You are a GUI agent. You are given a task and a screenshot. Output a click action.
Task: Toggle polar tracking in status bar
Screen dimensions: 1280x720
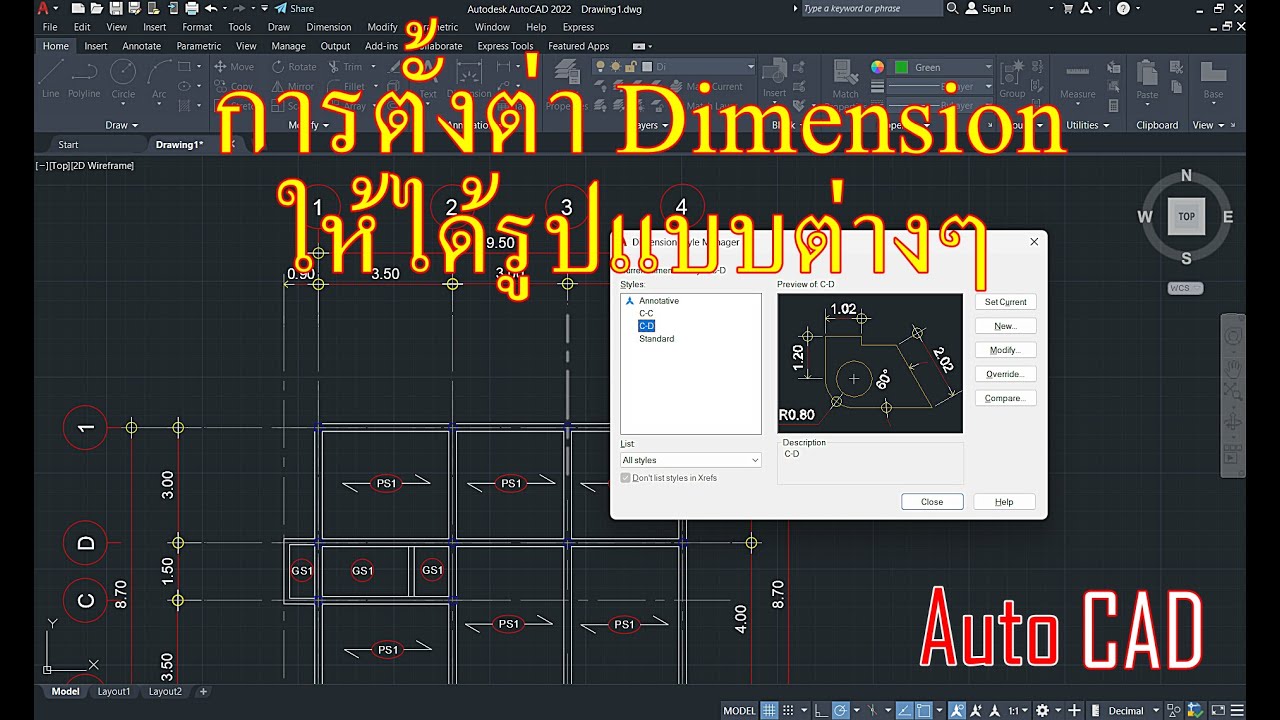tap(843, 711)
